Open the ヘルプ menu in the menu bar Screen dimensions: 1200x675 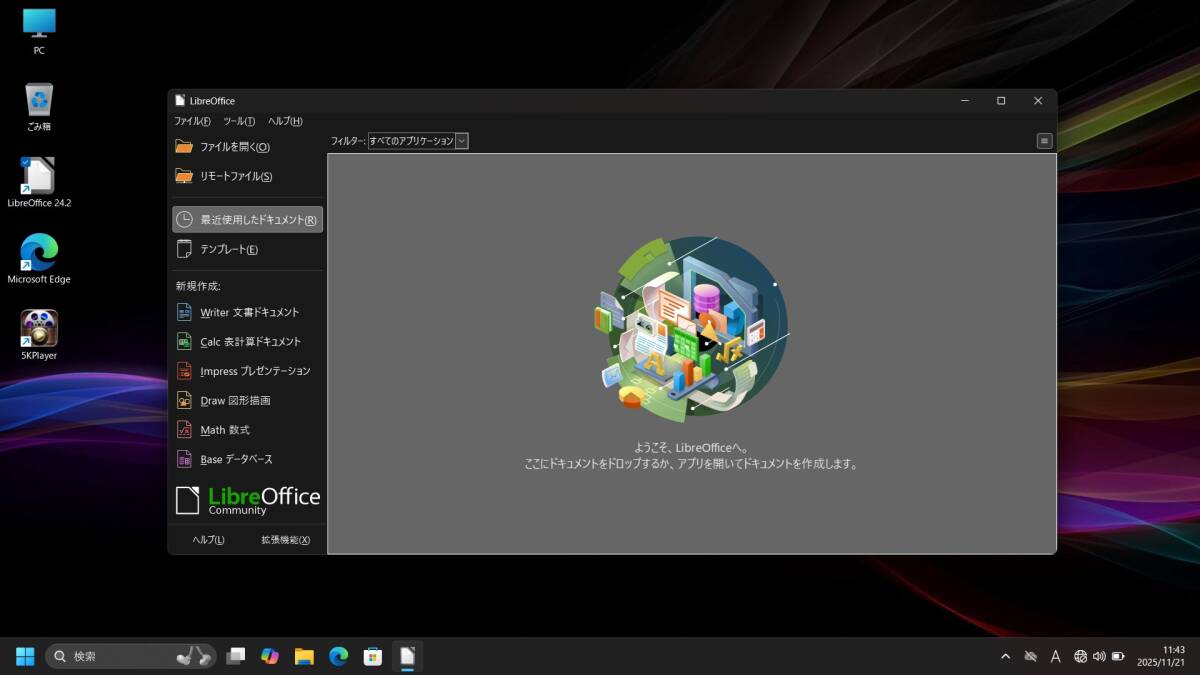285,121
